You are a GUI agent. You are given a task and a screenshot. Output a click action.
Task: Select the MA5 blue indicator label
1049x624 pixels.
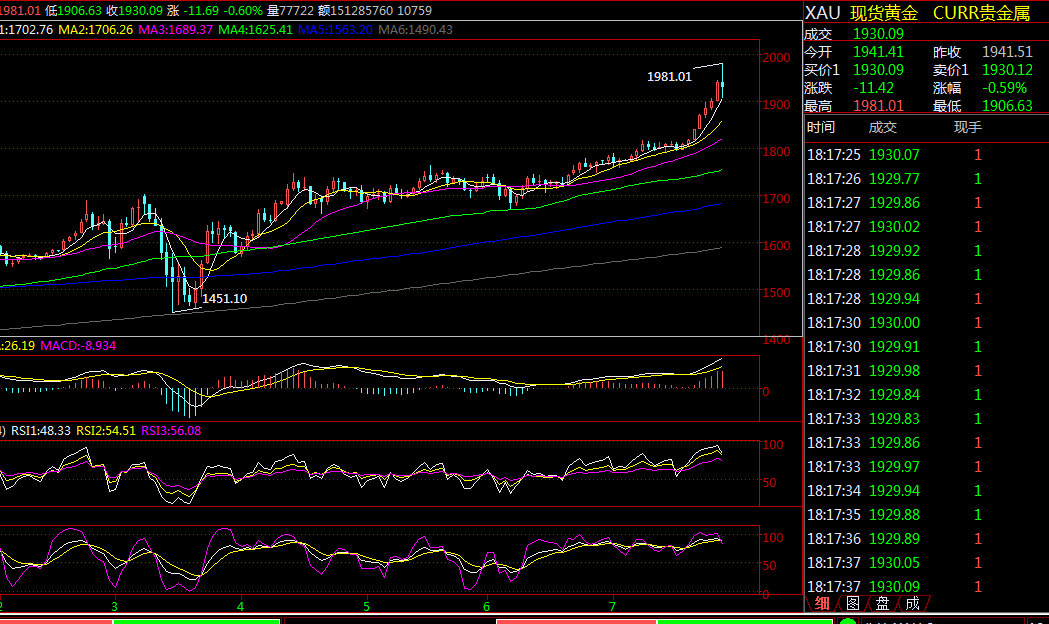point(335,30)
